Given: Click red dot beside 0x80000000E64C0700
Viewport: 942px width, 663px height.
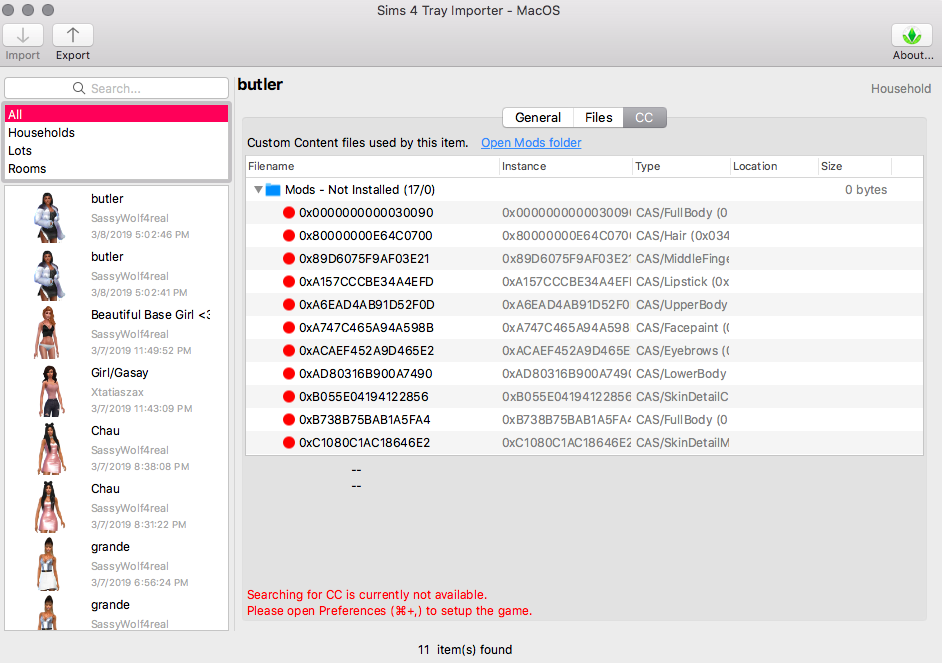Looking at the screenshot, I should click(289, 235).
